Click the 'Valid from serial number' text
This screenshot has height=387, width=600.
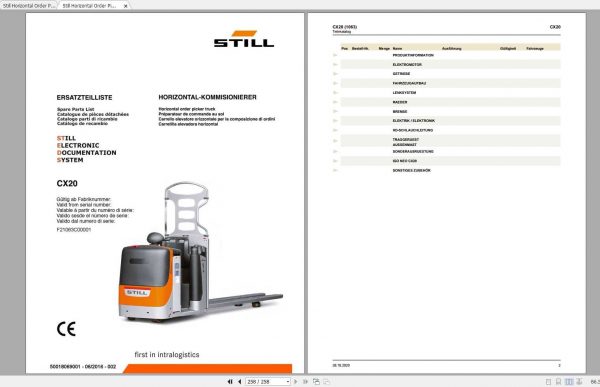point(84,205)
